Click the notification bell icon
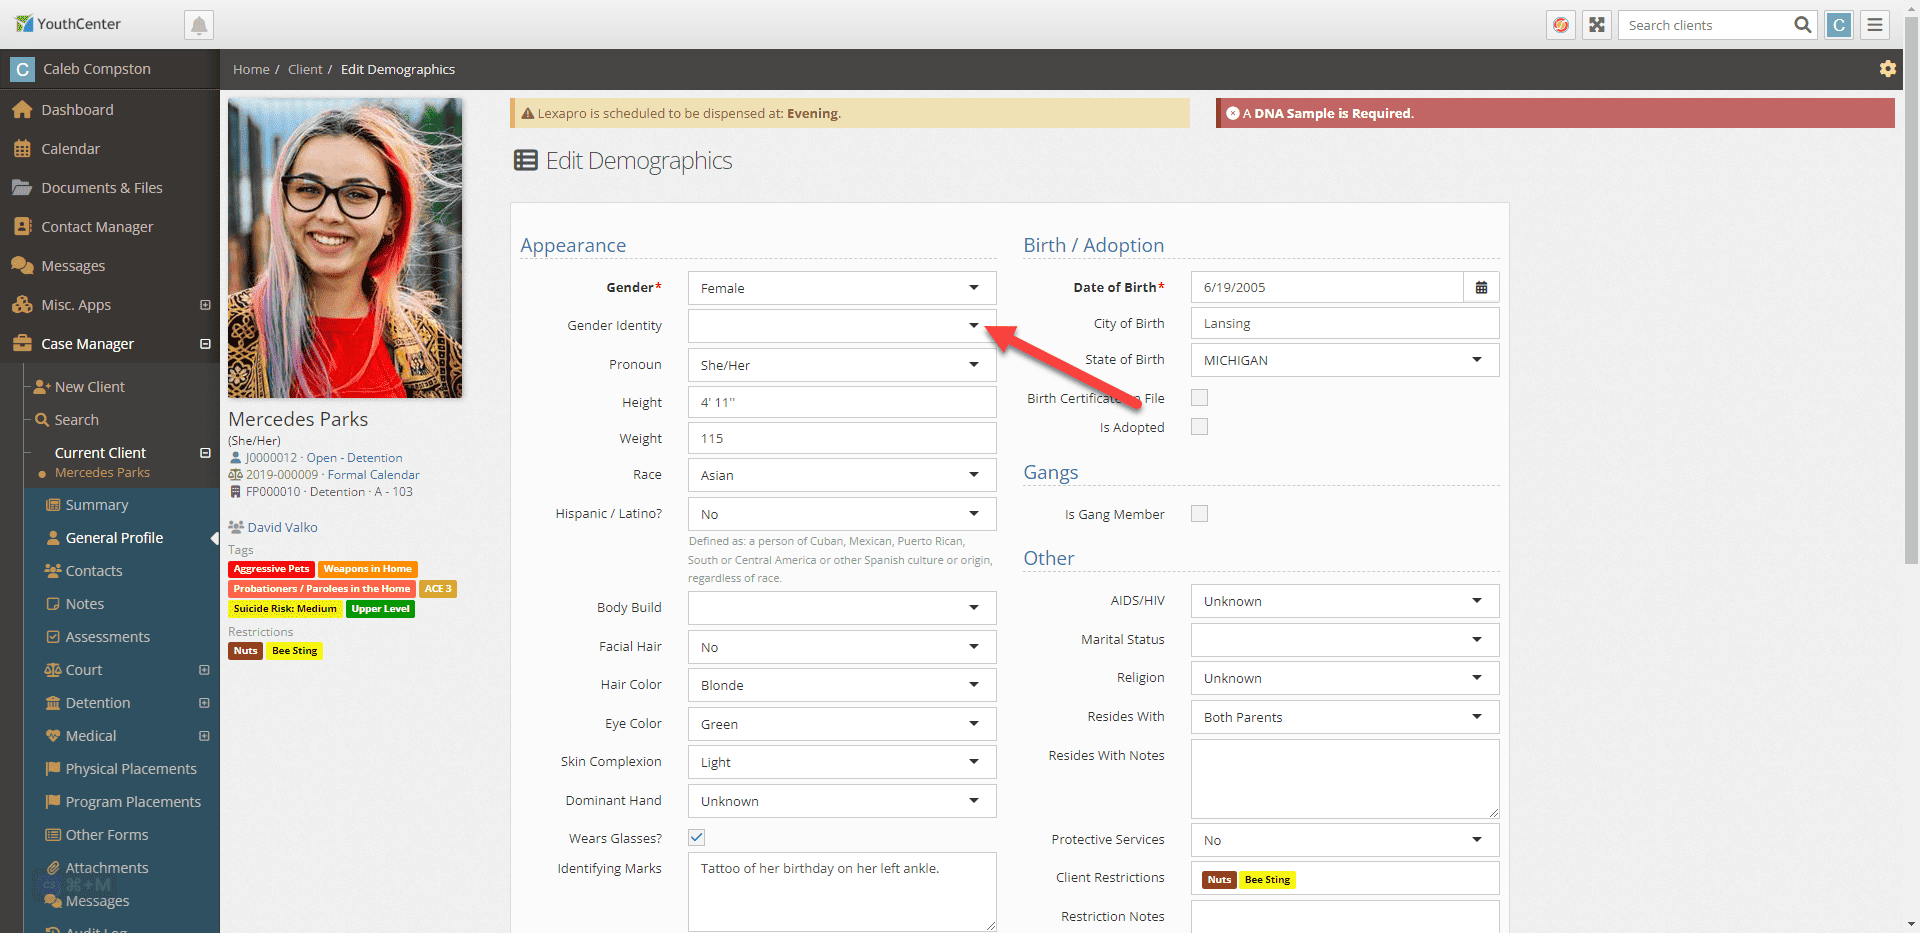Image resolution: width=1920 pixels, height=933 pixels. pos(199,25)
